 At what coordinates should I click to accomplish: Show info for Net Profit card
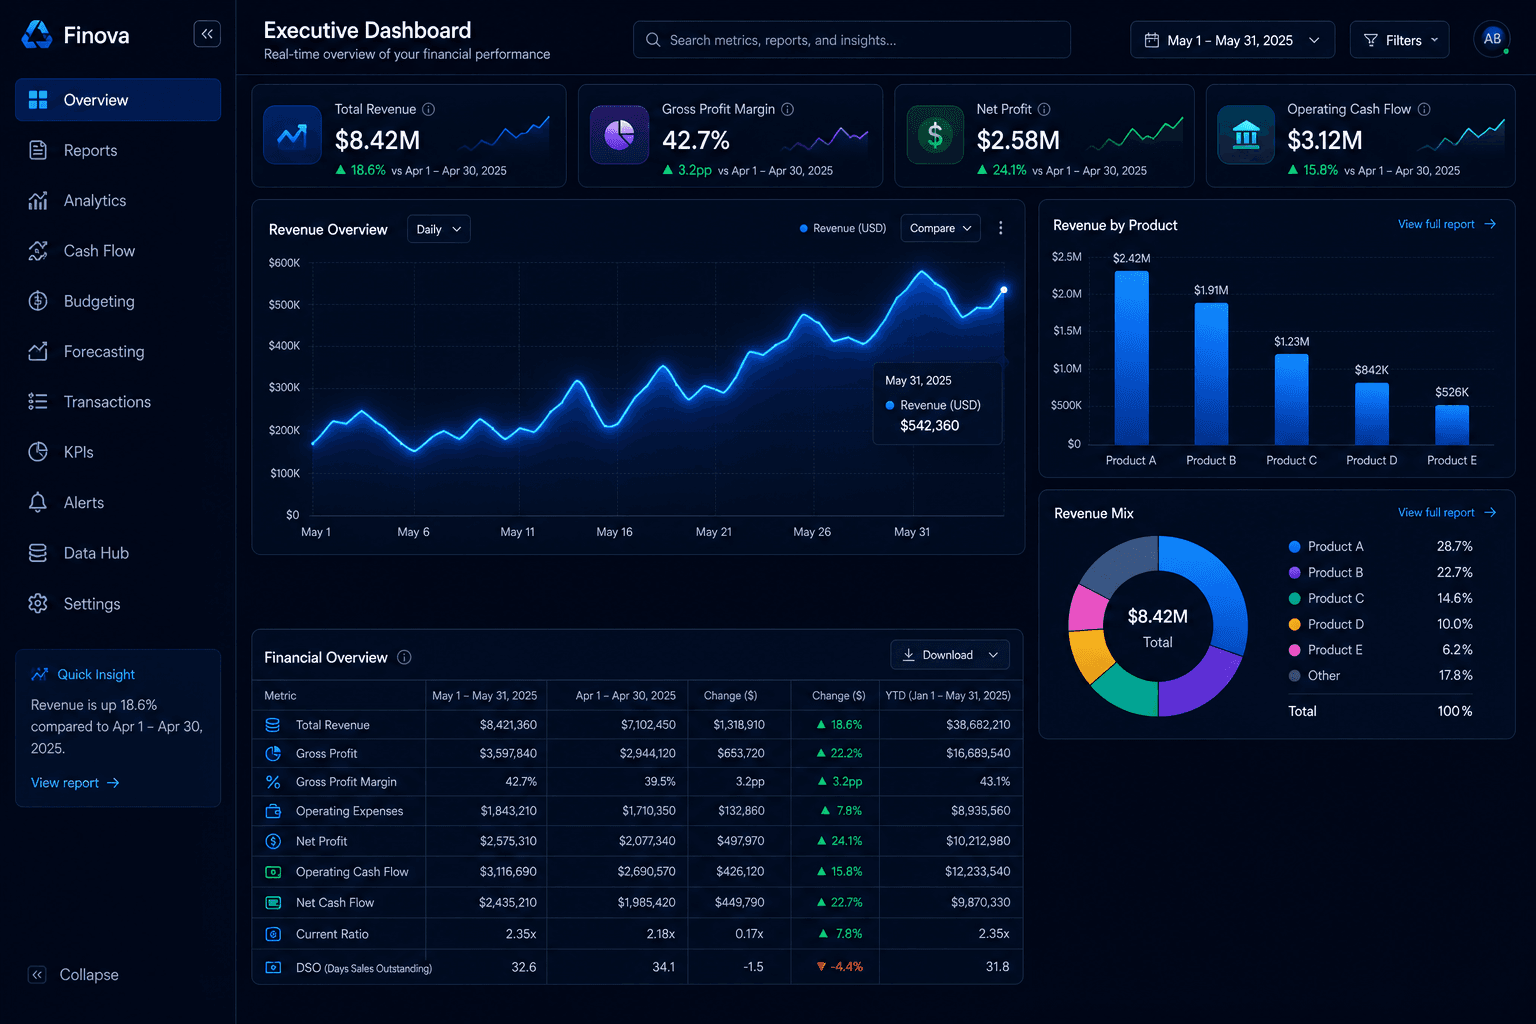(1044, 109)
